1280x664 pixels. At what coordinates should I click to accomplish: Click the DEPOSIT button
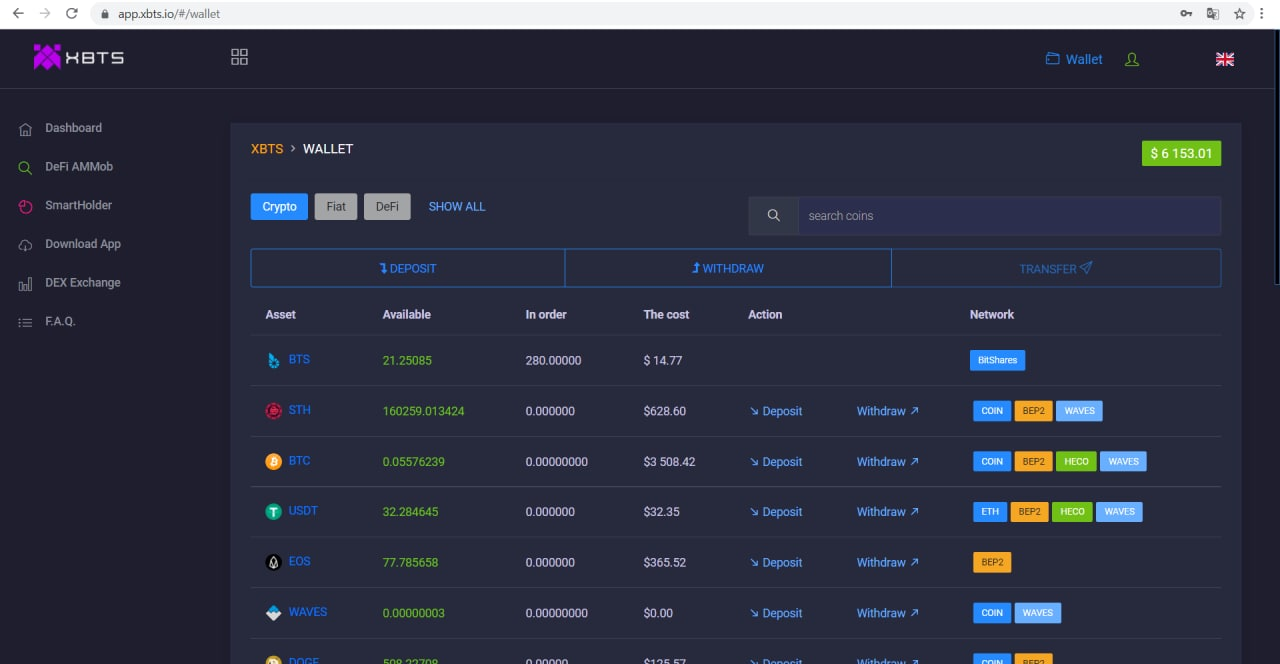(408, 268)
